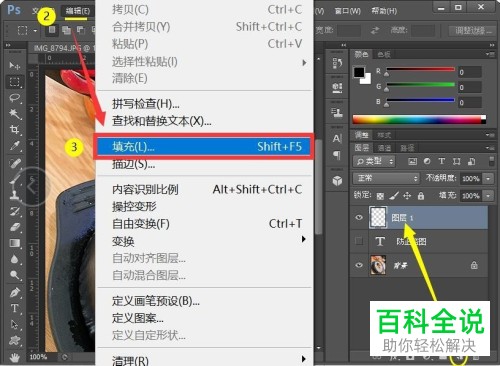This screenshot has width=500, height=366.
Task: Filter layers by shape layer icon
Action: [x=457, y=162]
